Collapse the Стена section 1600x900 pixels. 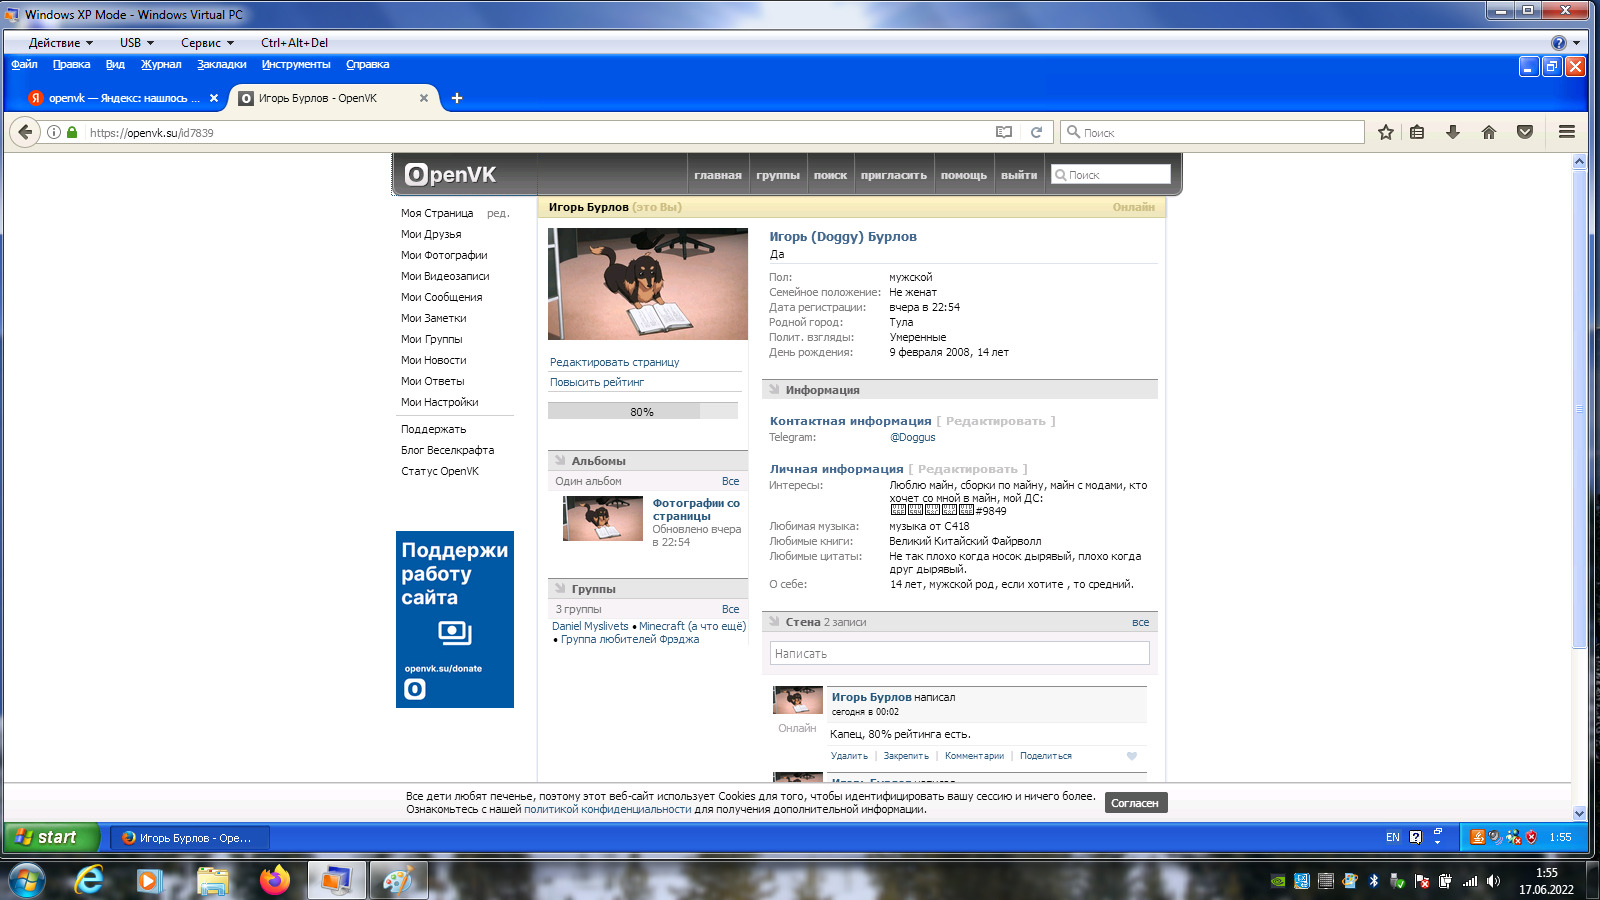[774, 622]
